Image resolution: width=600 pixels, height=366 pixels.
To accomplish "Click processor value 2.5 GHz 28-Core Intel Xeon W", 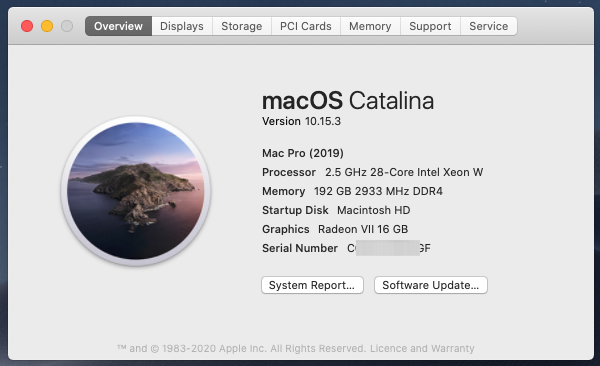I will [404, 172].
